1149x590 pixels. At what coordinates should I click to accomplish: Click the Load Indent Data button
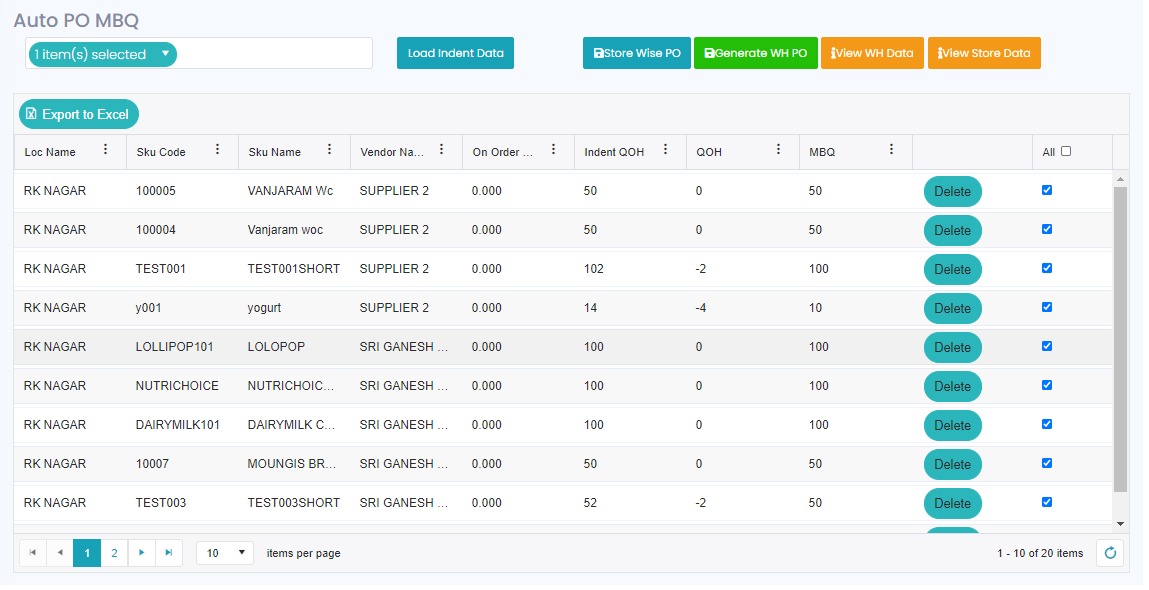(455, 53)
